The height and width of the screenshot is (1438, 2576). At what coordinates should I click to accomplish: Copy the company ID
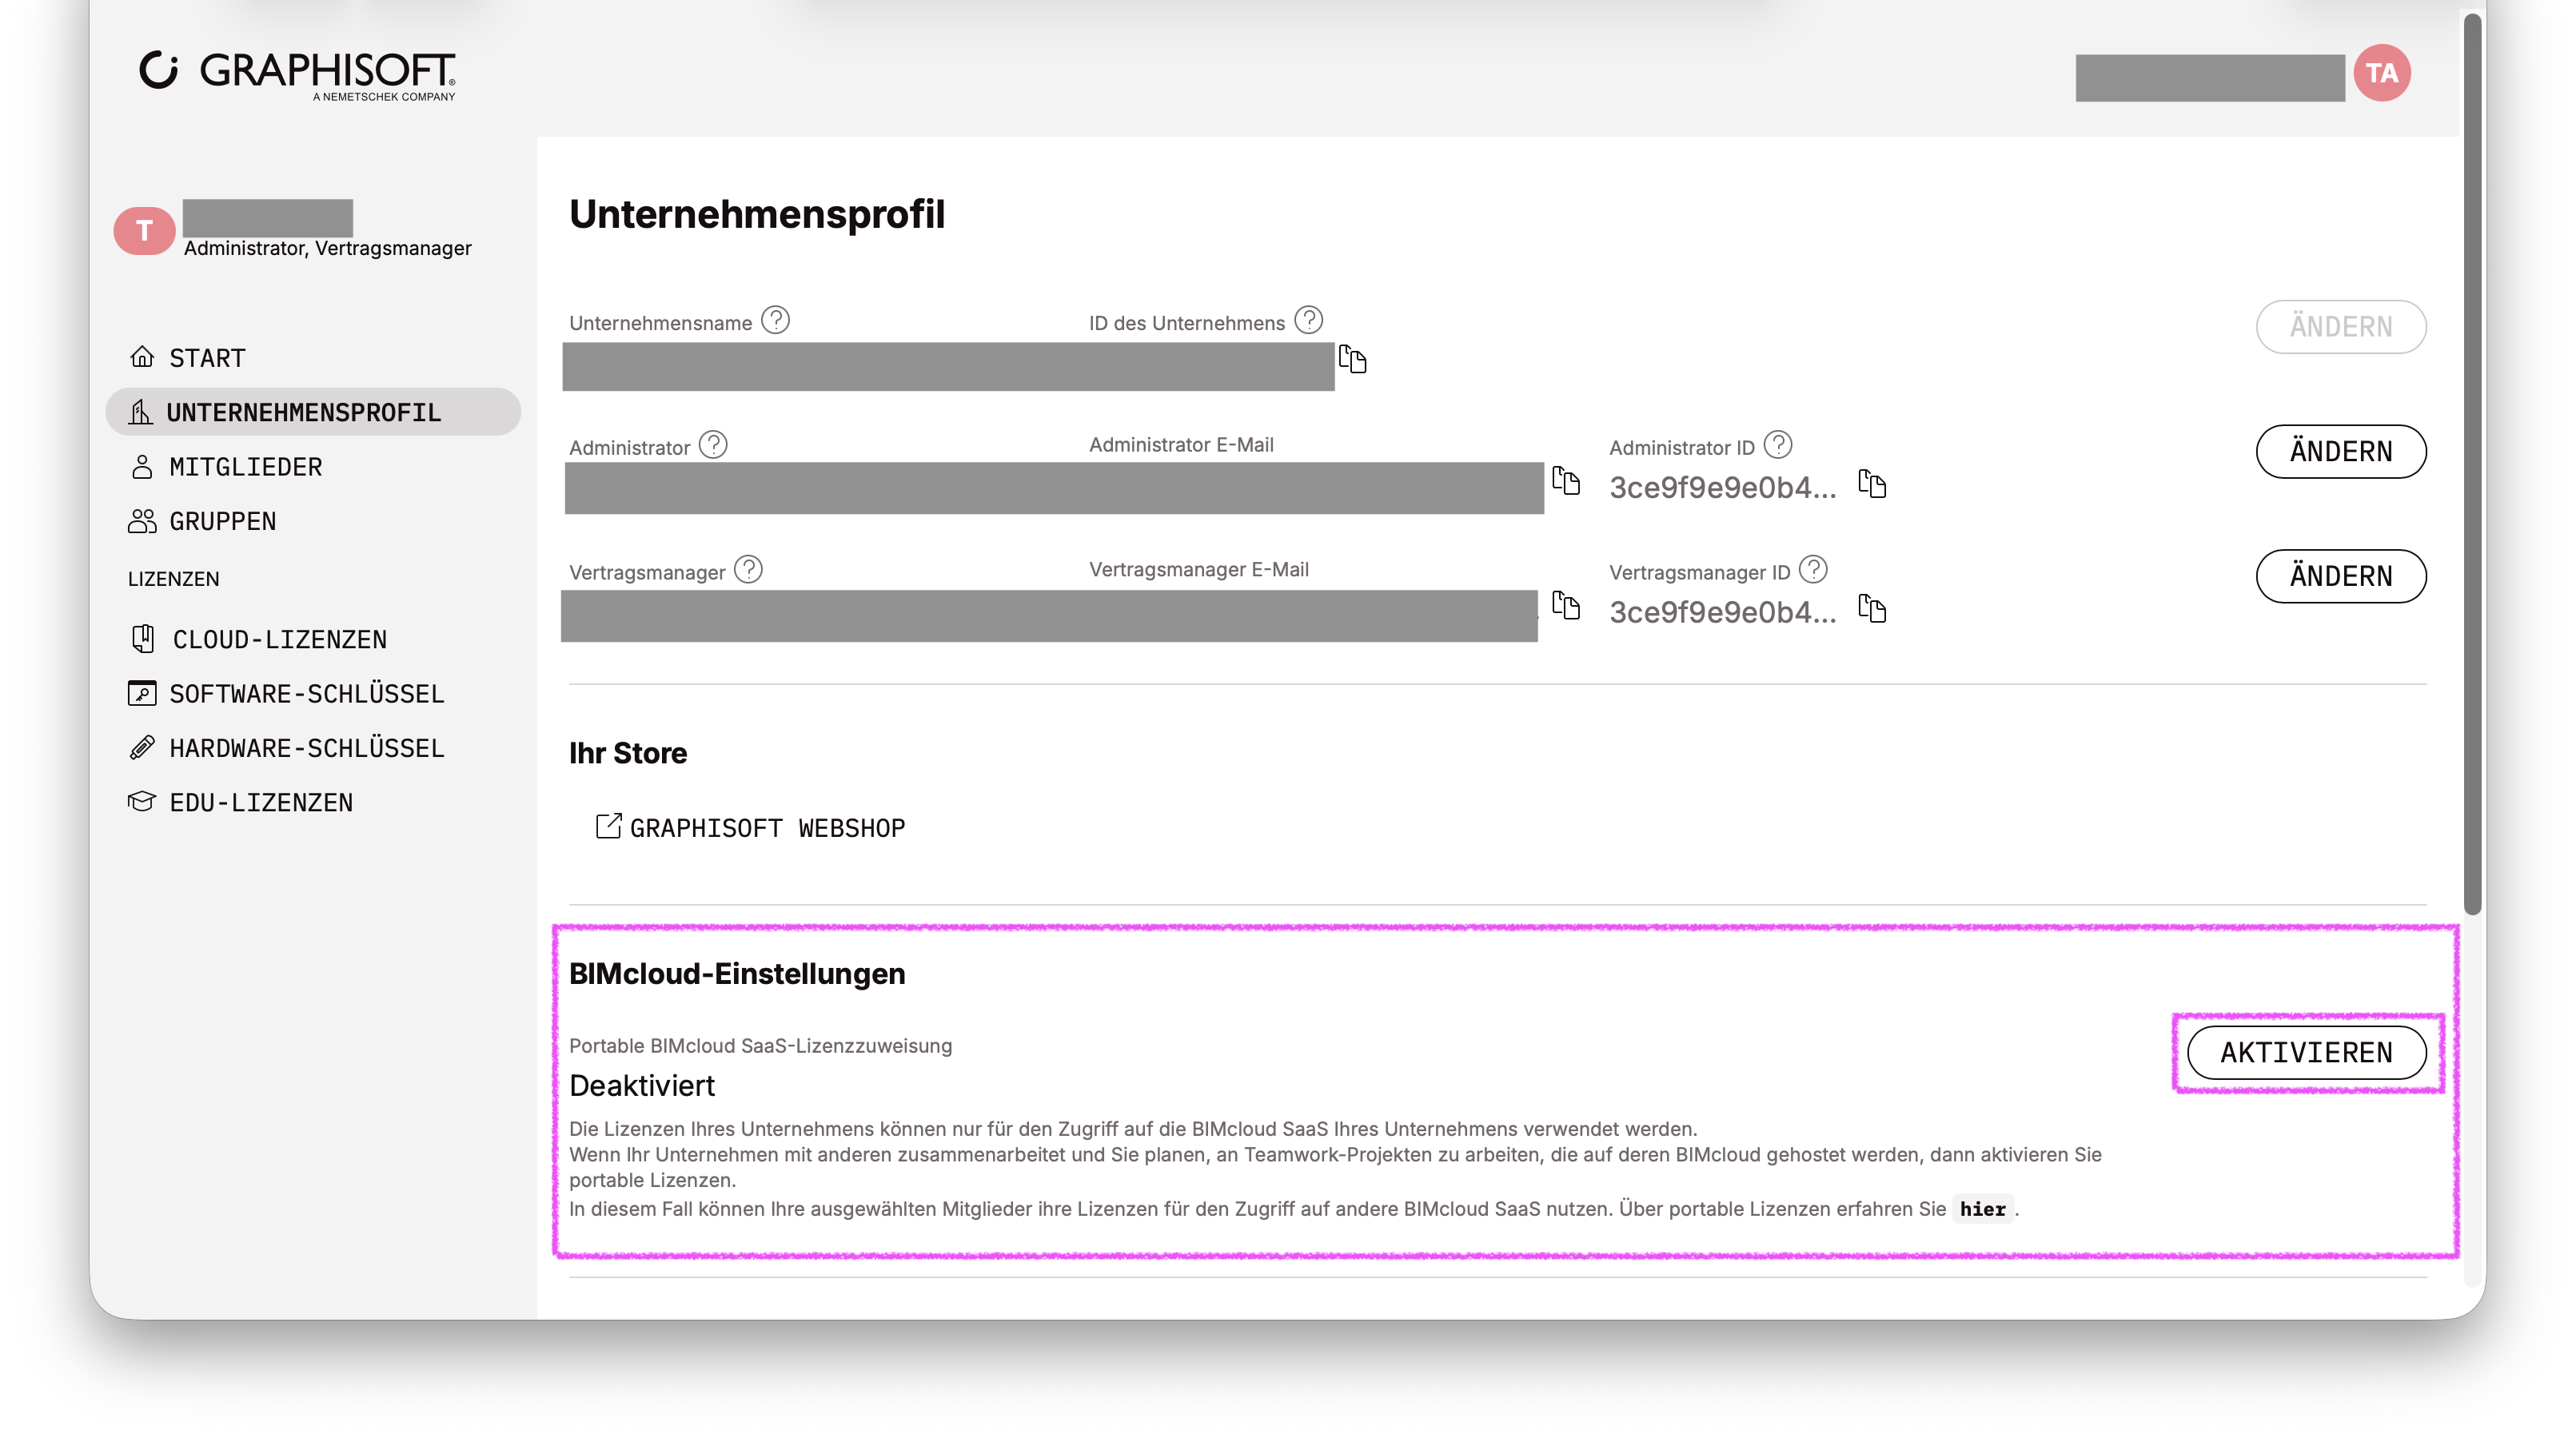coord(1352,358)
